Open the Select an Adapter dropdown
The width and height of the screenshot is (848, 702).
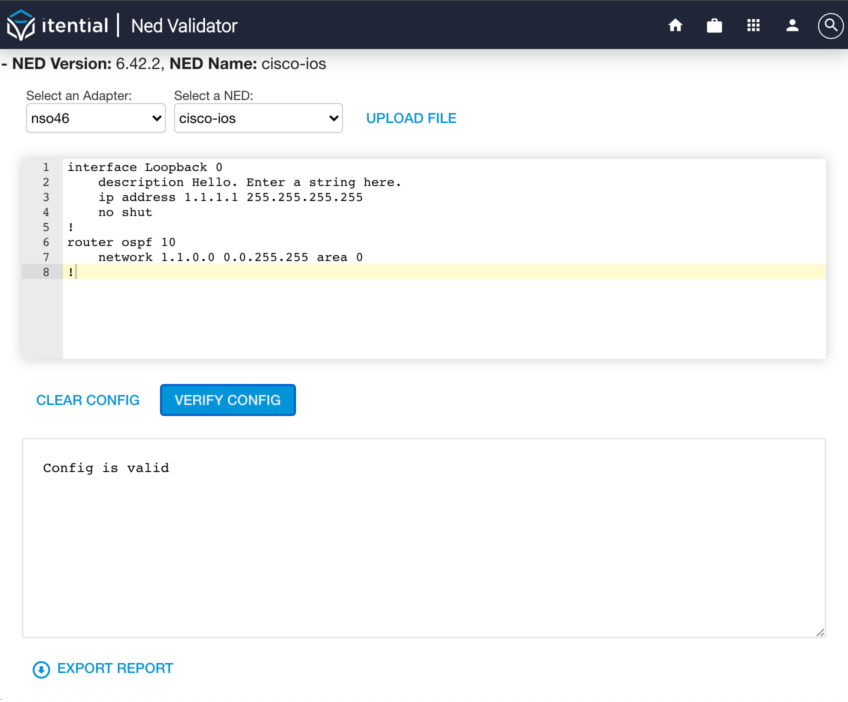click(96, 118)
